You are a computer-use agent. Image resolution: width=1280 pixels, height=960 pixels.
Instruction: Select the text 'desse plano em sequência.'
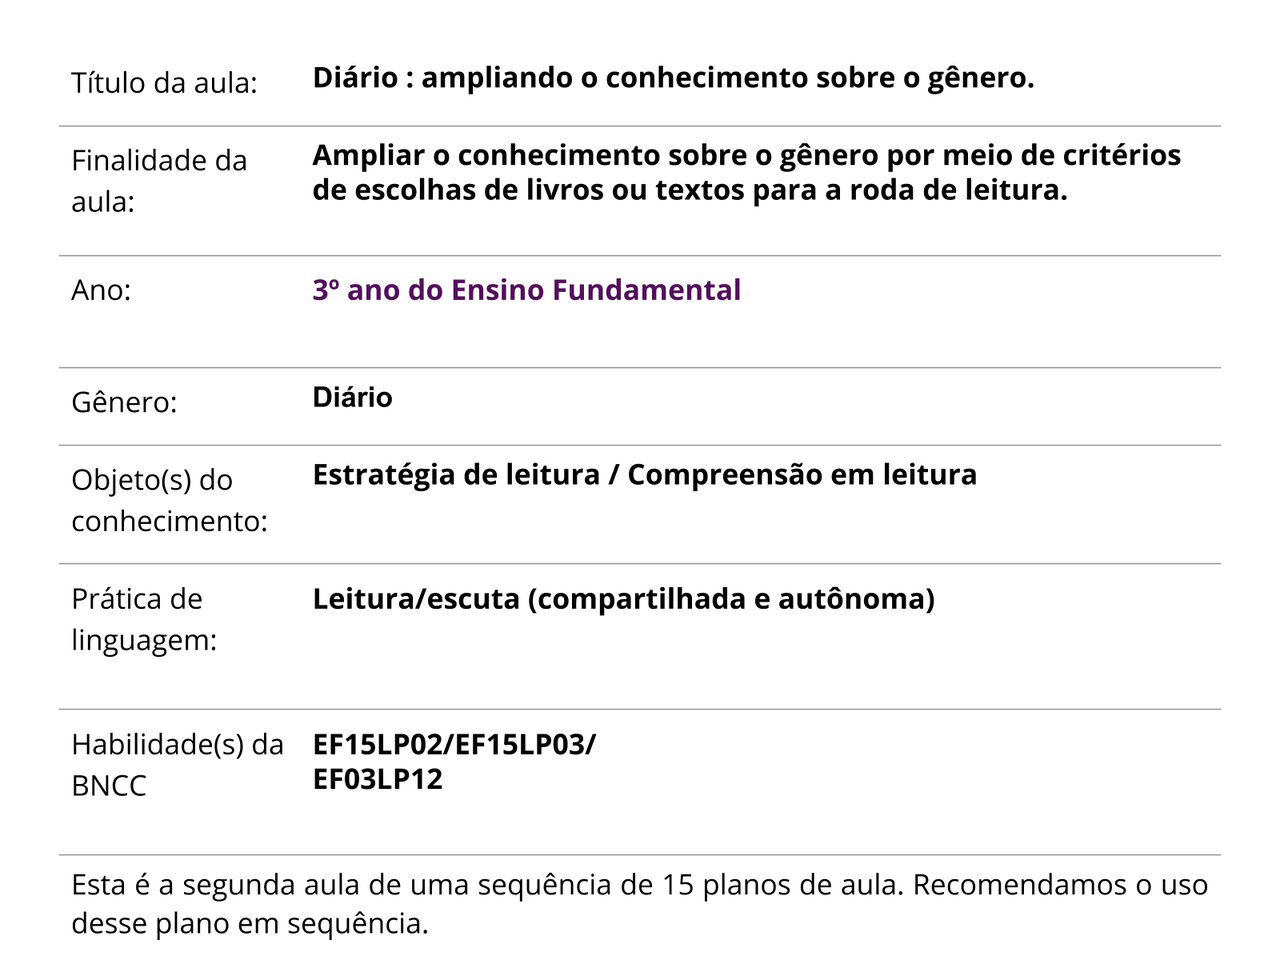tap(250, 923)
